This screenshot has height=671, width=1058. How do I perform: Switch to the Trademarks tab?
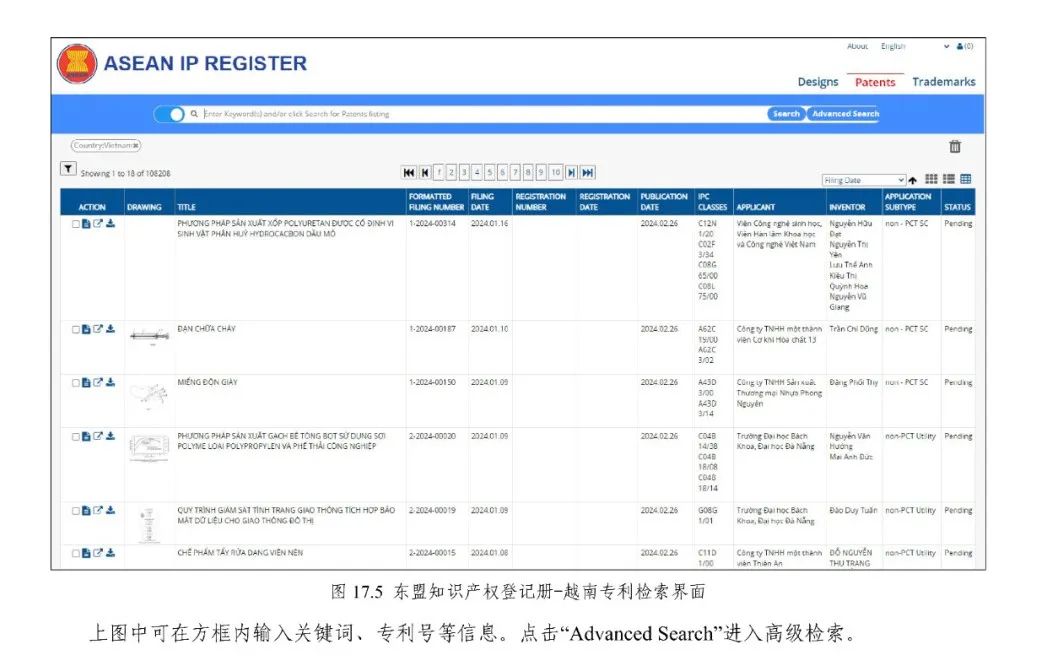point(943,82)
